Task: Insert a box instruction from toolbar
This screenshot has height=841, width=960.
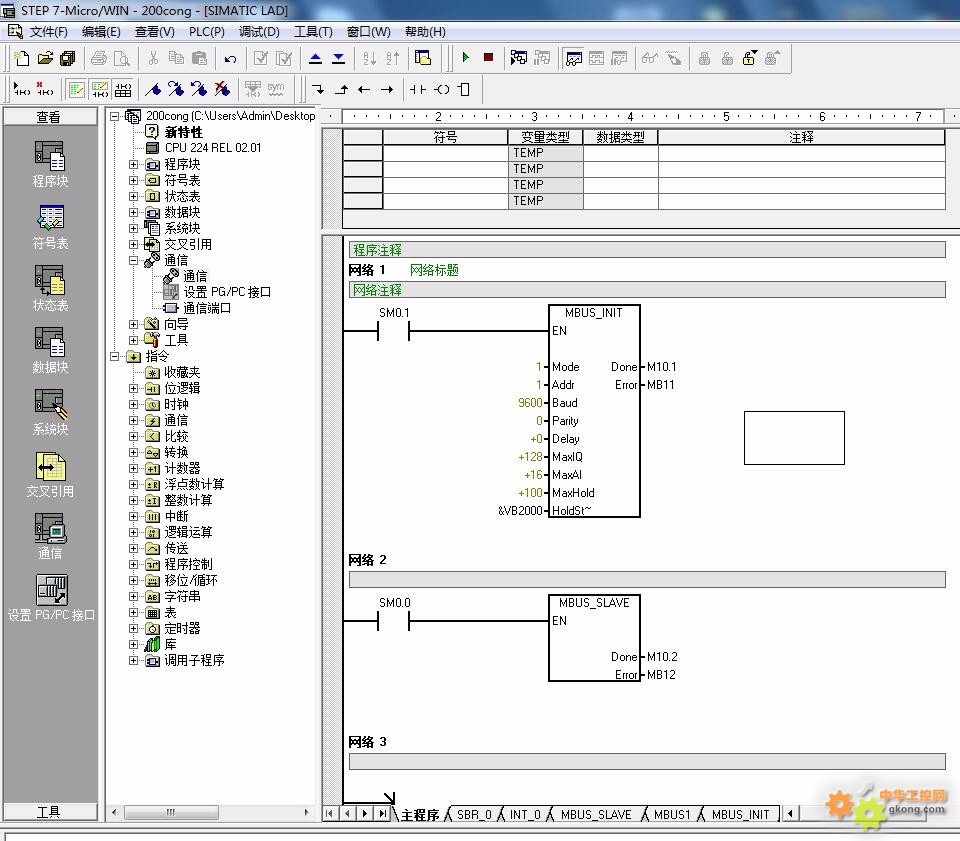Action: [x=464, y=89]
